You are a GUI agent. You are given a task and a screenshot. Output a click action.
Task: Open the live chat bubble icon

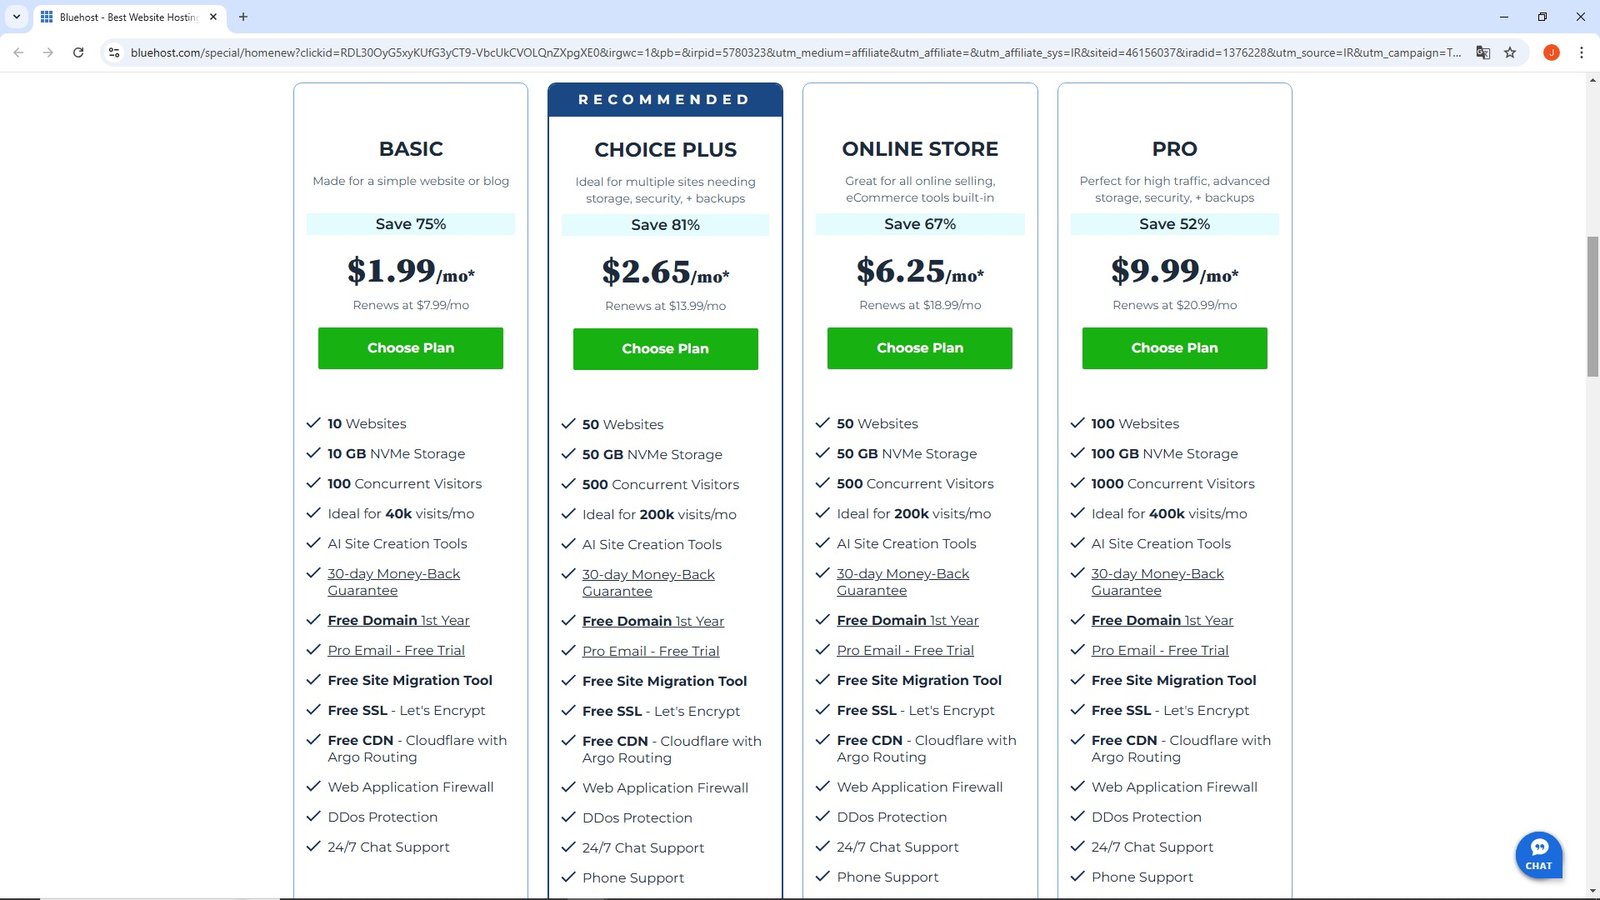(x=1539, y=853)
